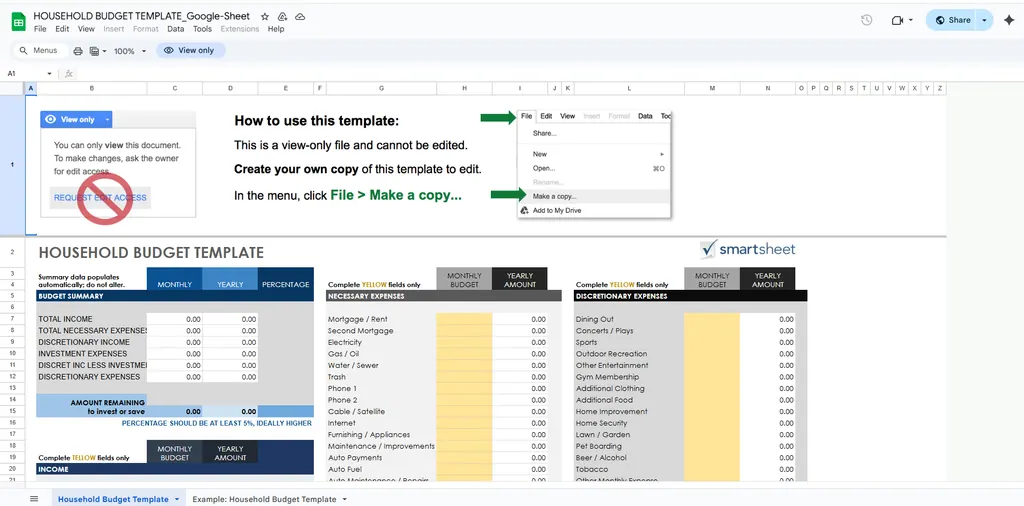Switch to Example: Household Budget Template tab

coord(264,499)
